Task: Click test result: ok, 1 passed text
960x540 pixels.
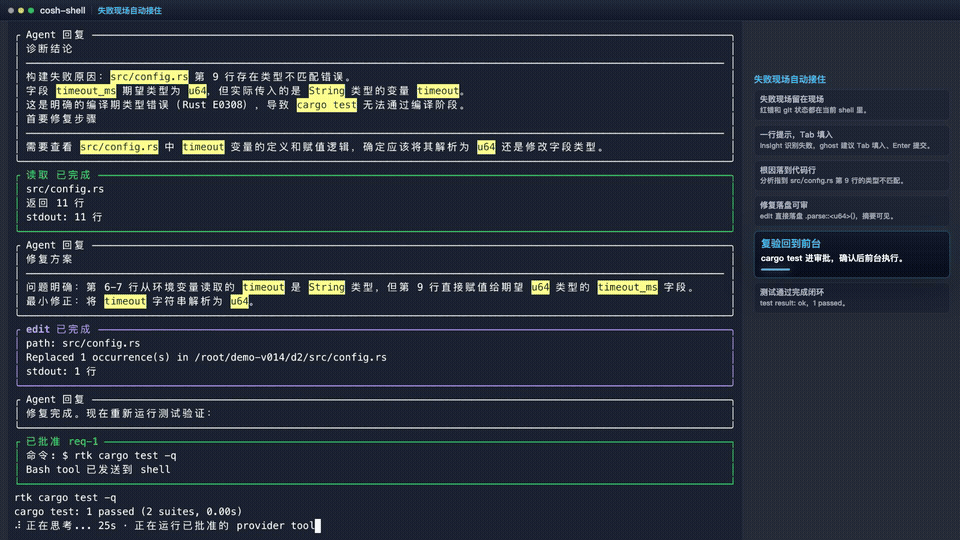Action: 803,304
